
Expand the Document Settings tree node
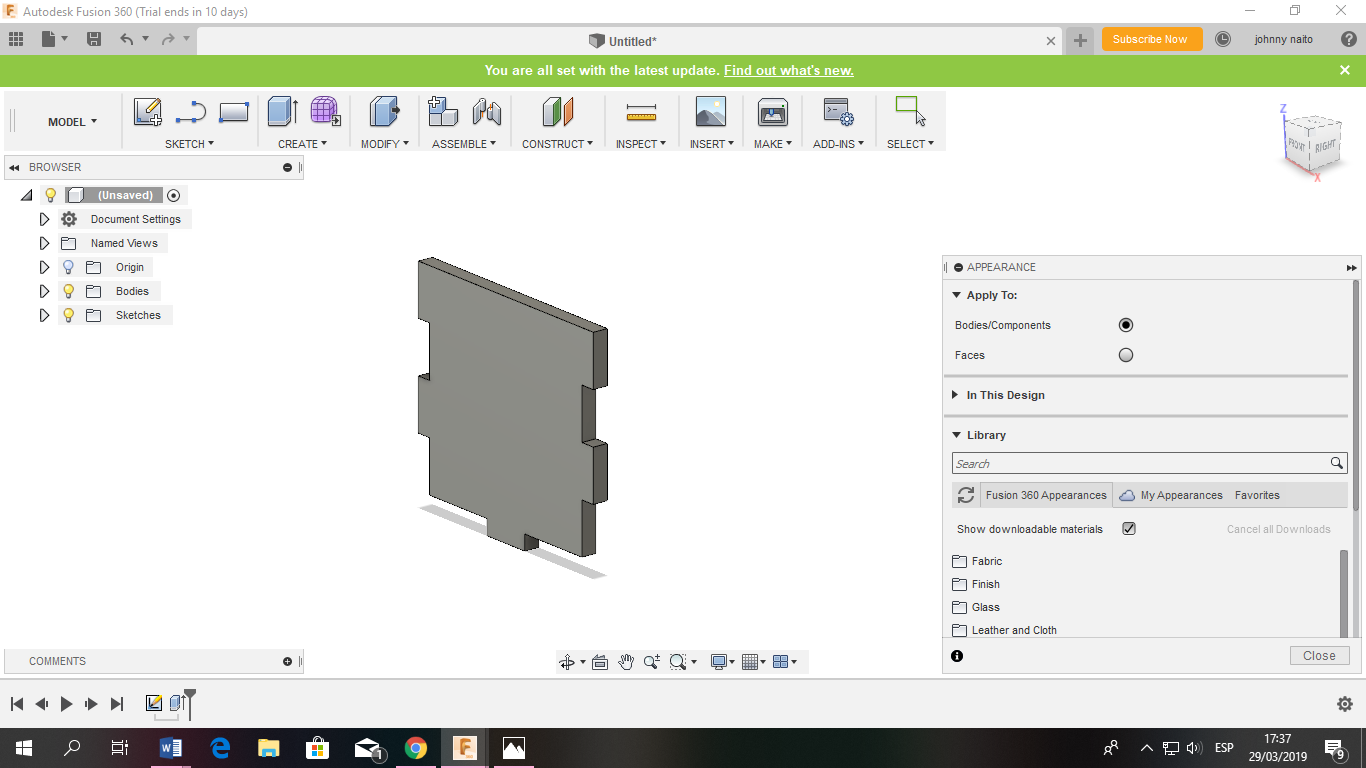pyautogui.click(x=44, y=219)
